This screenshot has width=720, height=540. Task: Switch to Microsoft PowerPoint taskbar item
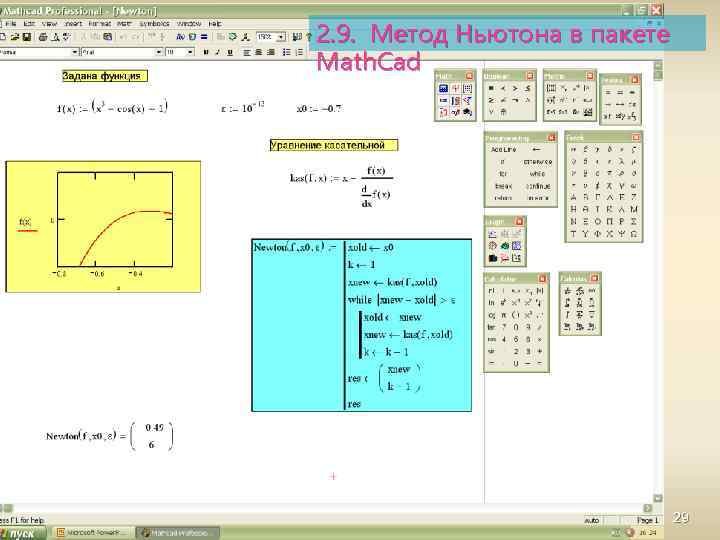click(x=93, y=533)
